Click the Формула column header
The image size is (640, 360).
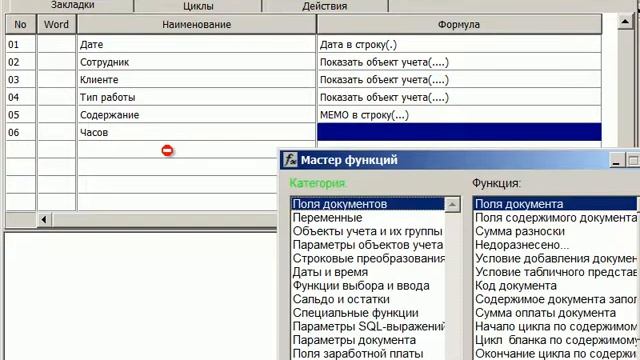click(x=459, y=24)
